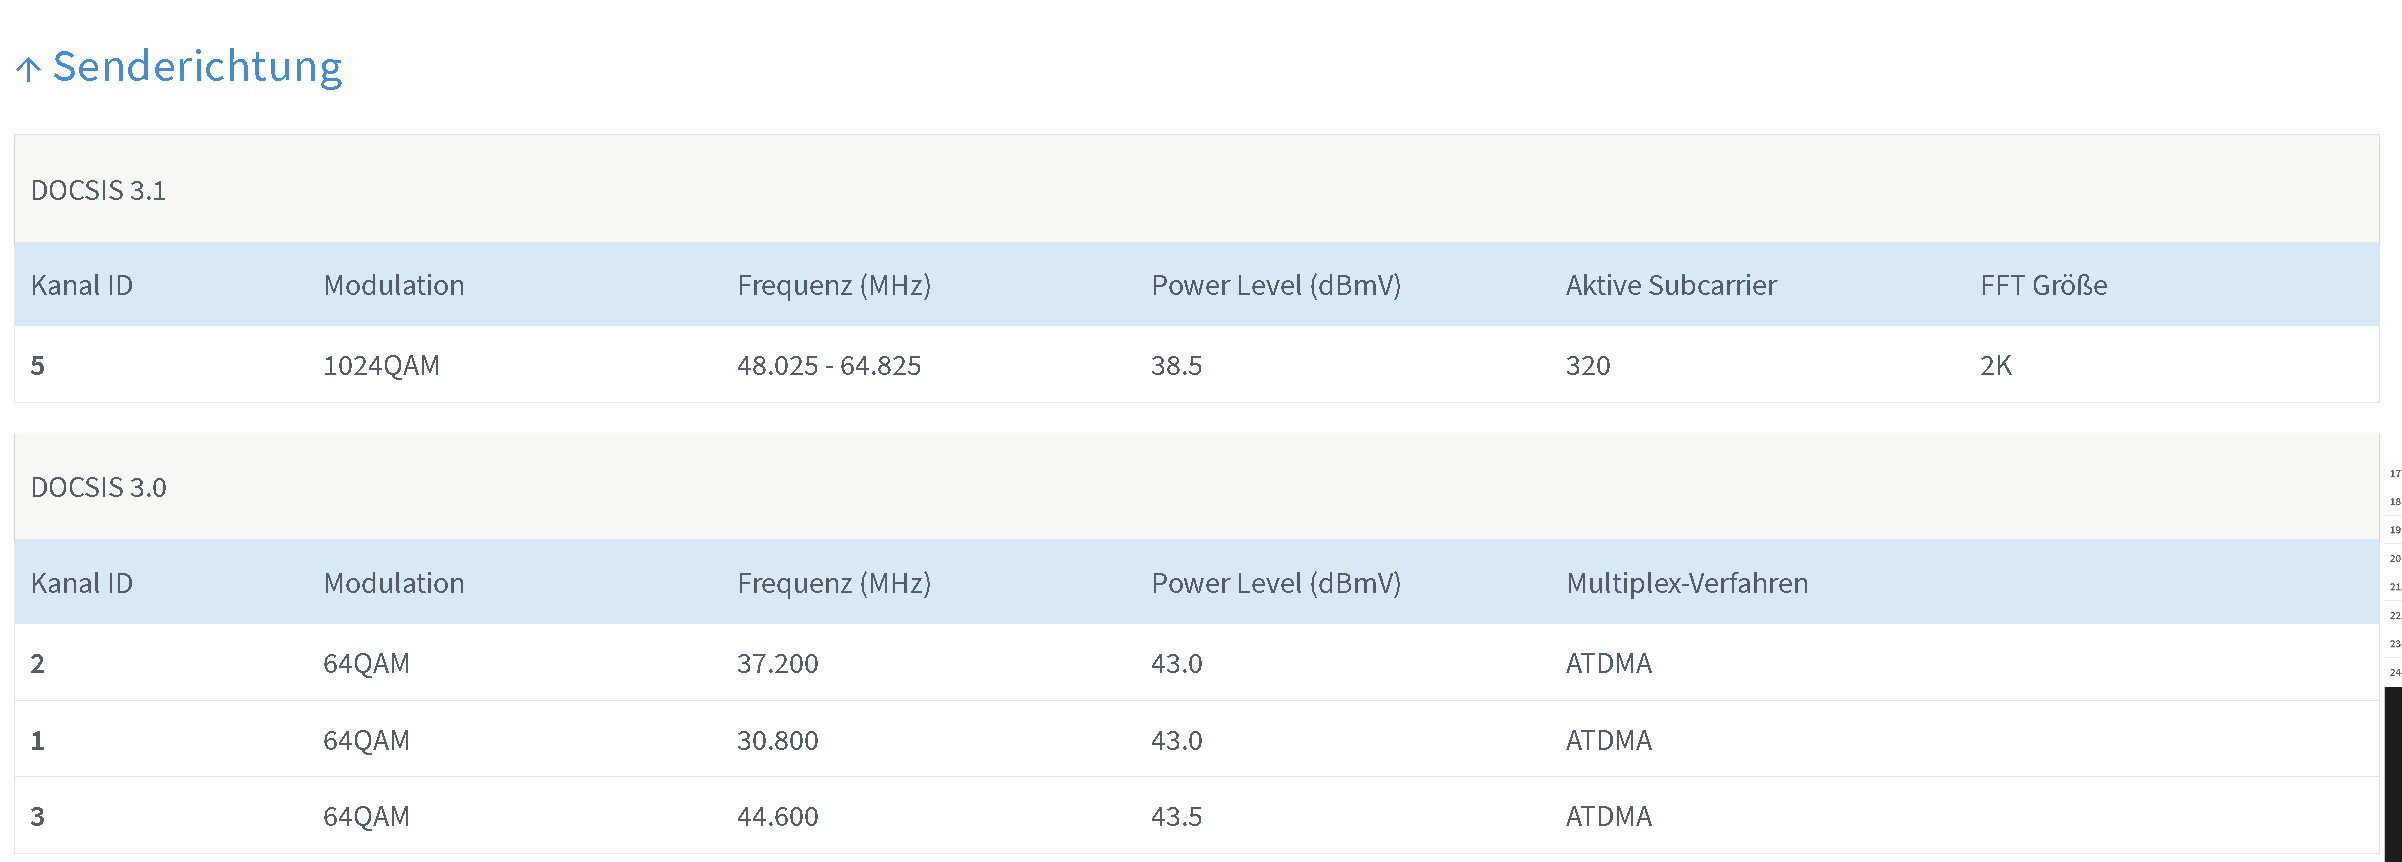
Task: Click the 320 active subcarrier value
Action: point(1588,365)
